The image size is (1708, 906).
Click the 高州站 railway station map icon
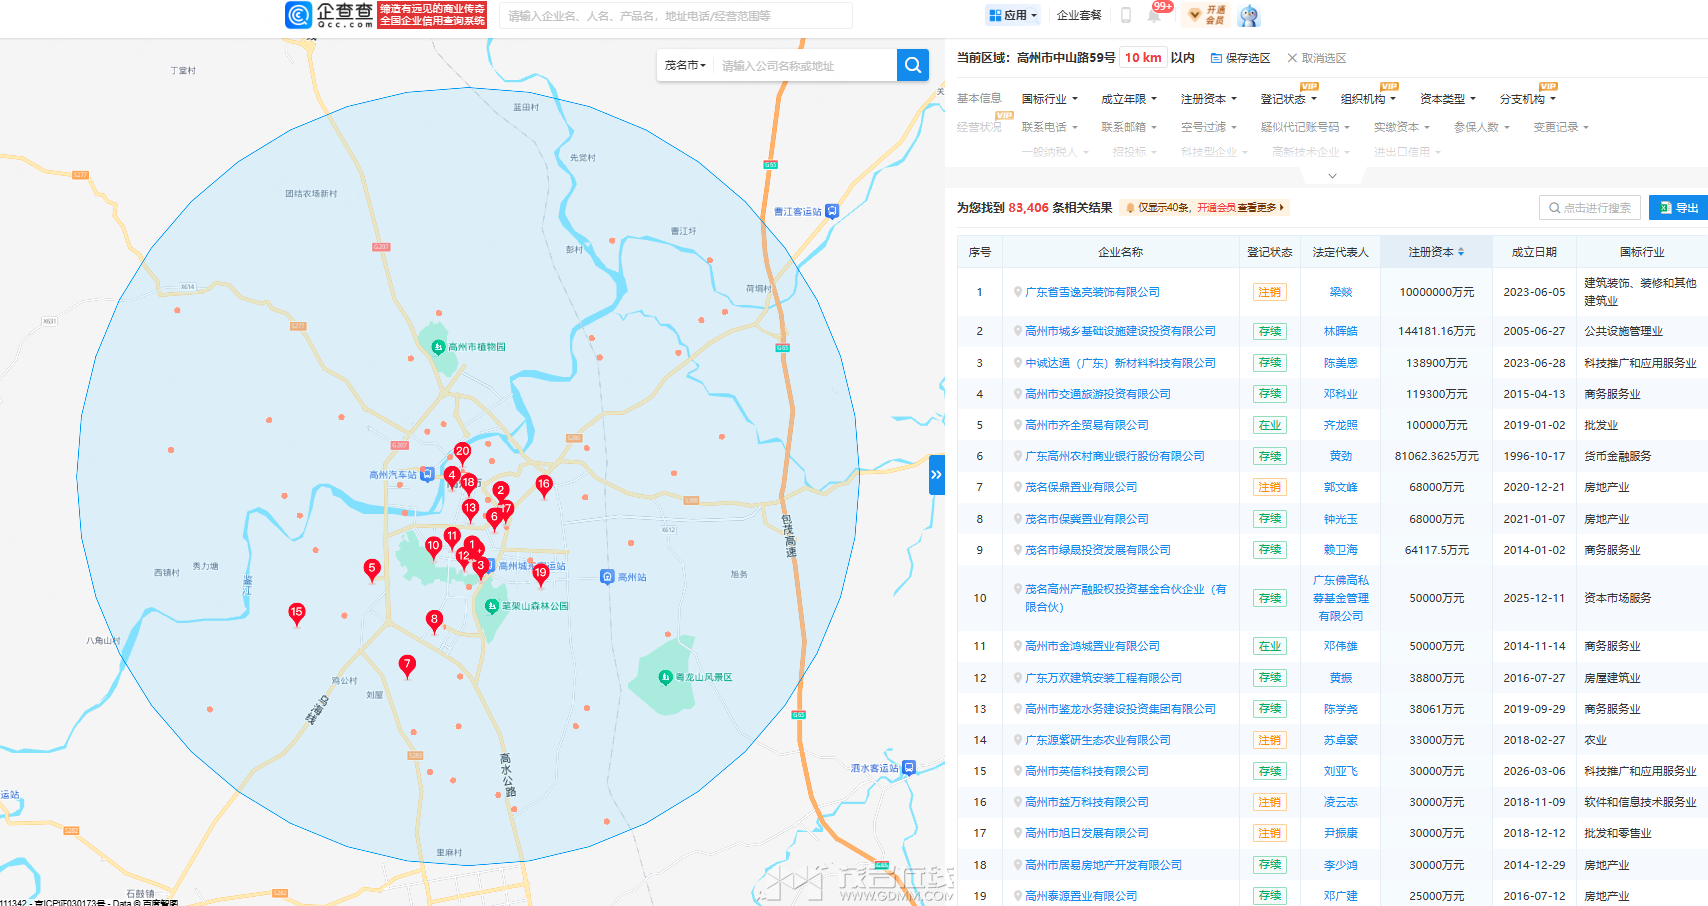(x=607, y=577)
